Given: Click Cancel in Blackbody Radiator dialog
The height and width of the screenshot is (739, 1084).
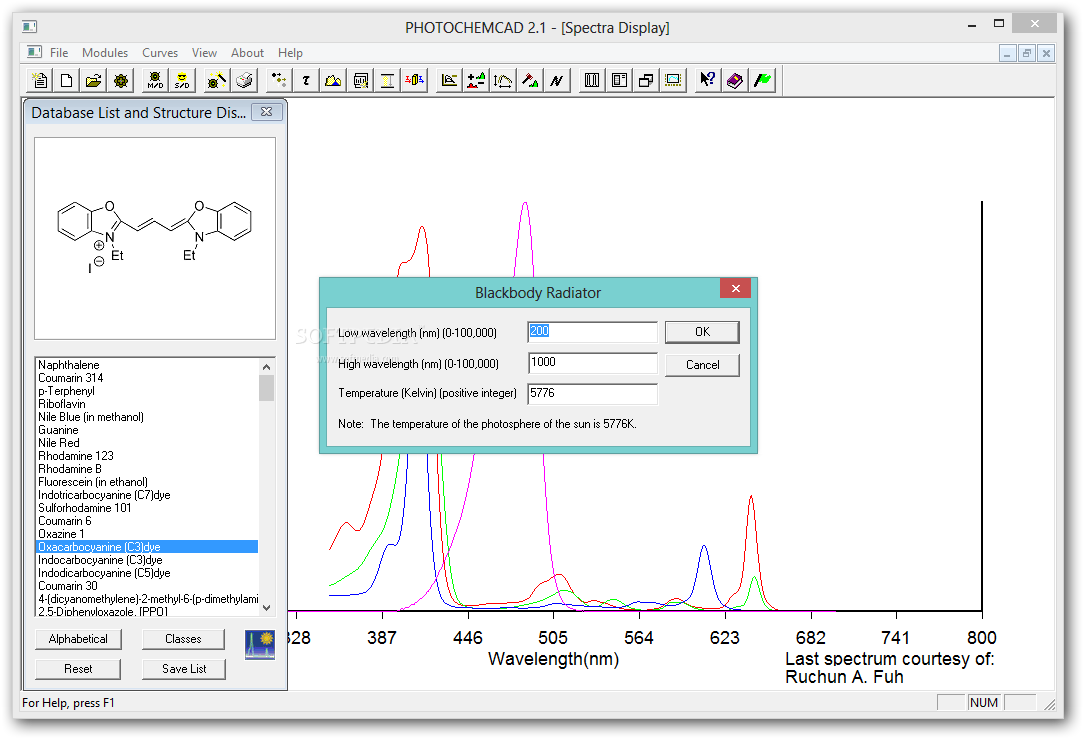Looking at the screenshot, I should [x=702, y=365].
